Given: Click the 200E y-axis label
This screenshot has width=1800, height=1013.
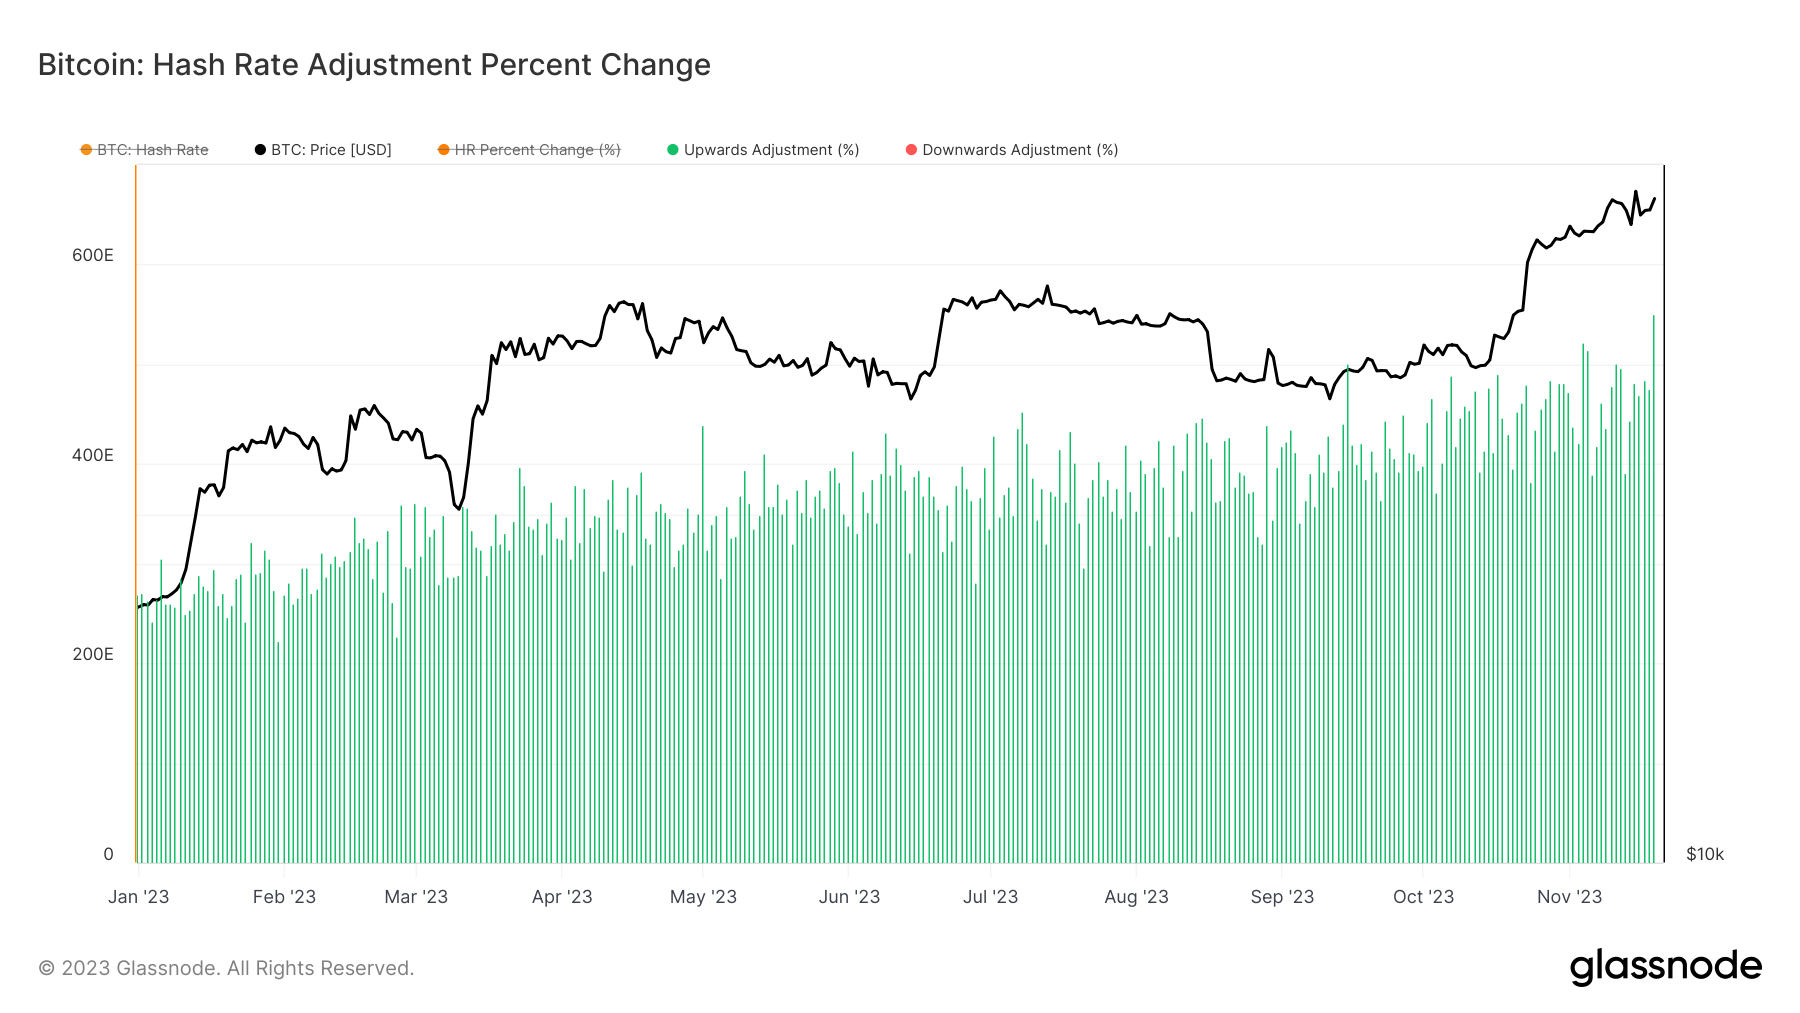Looking at the screenshot, I should (x=93, y=655).
